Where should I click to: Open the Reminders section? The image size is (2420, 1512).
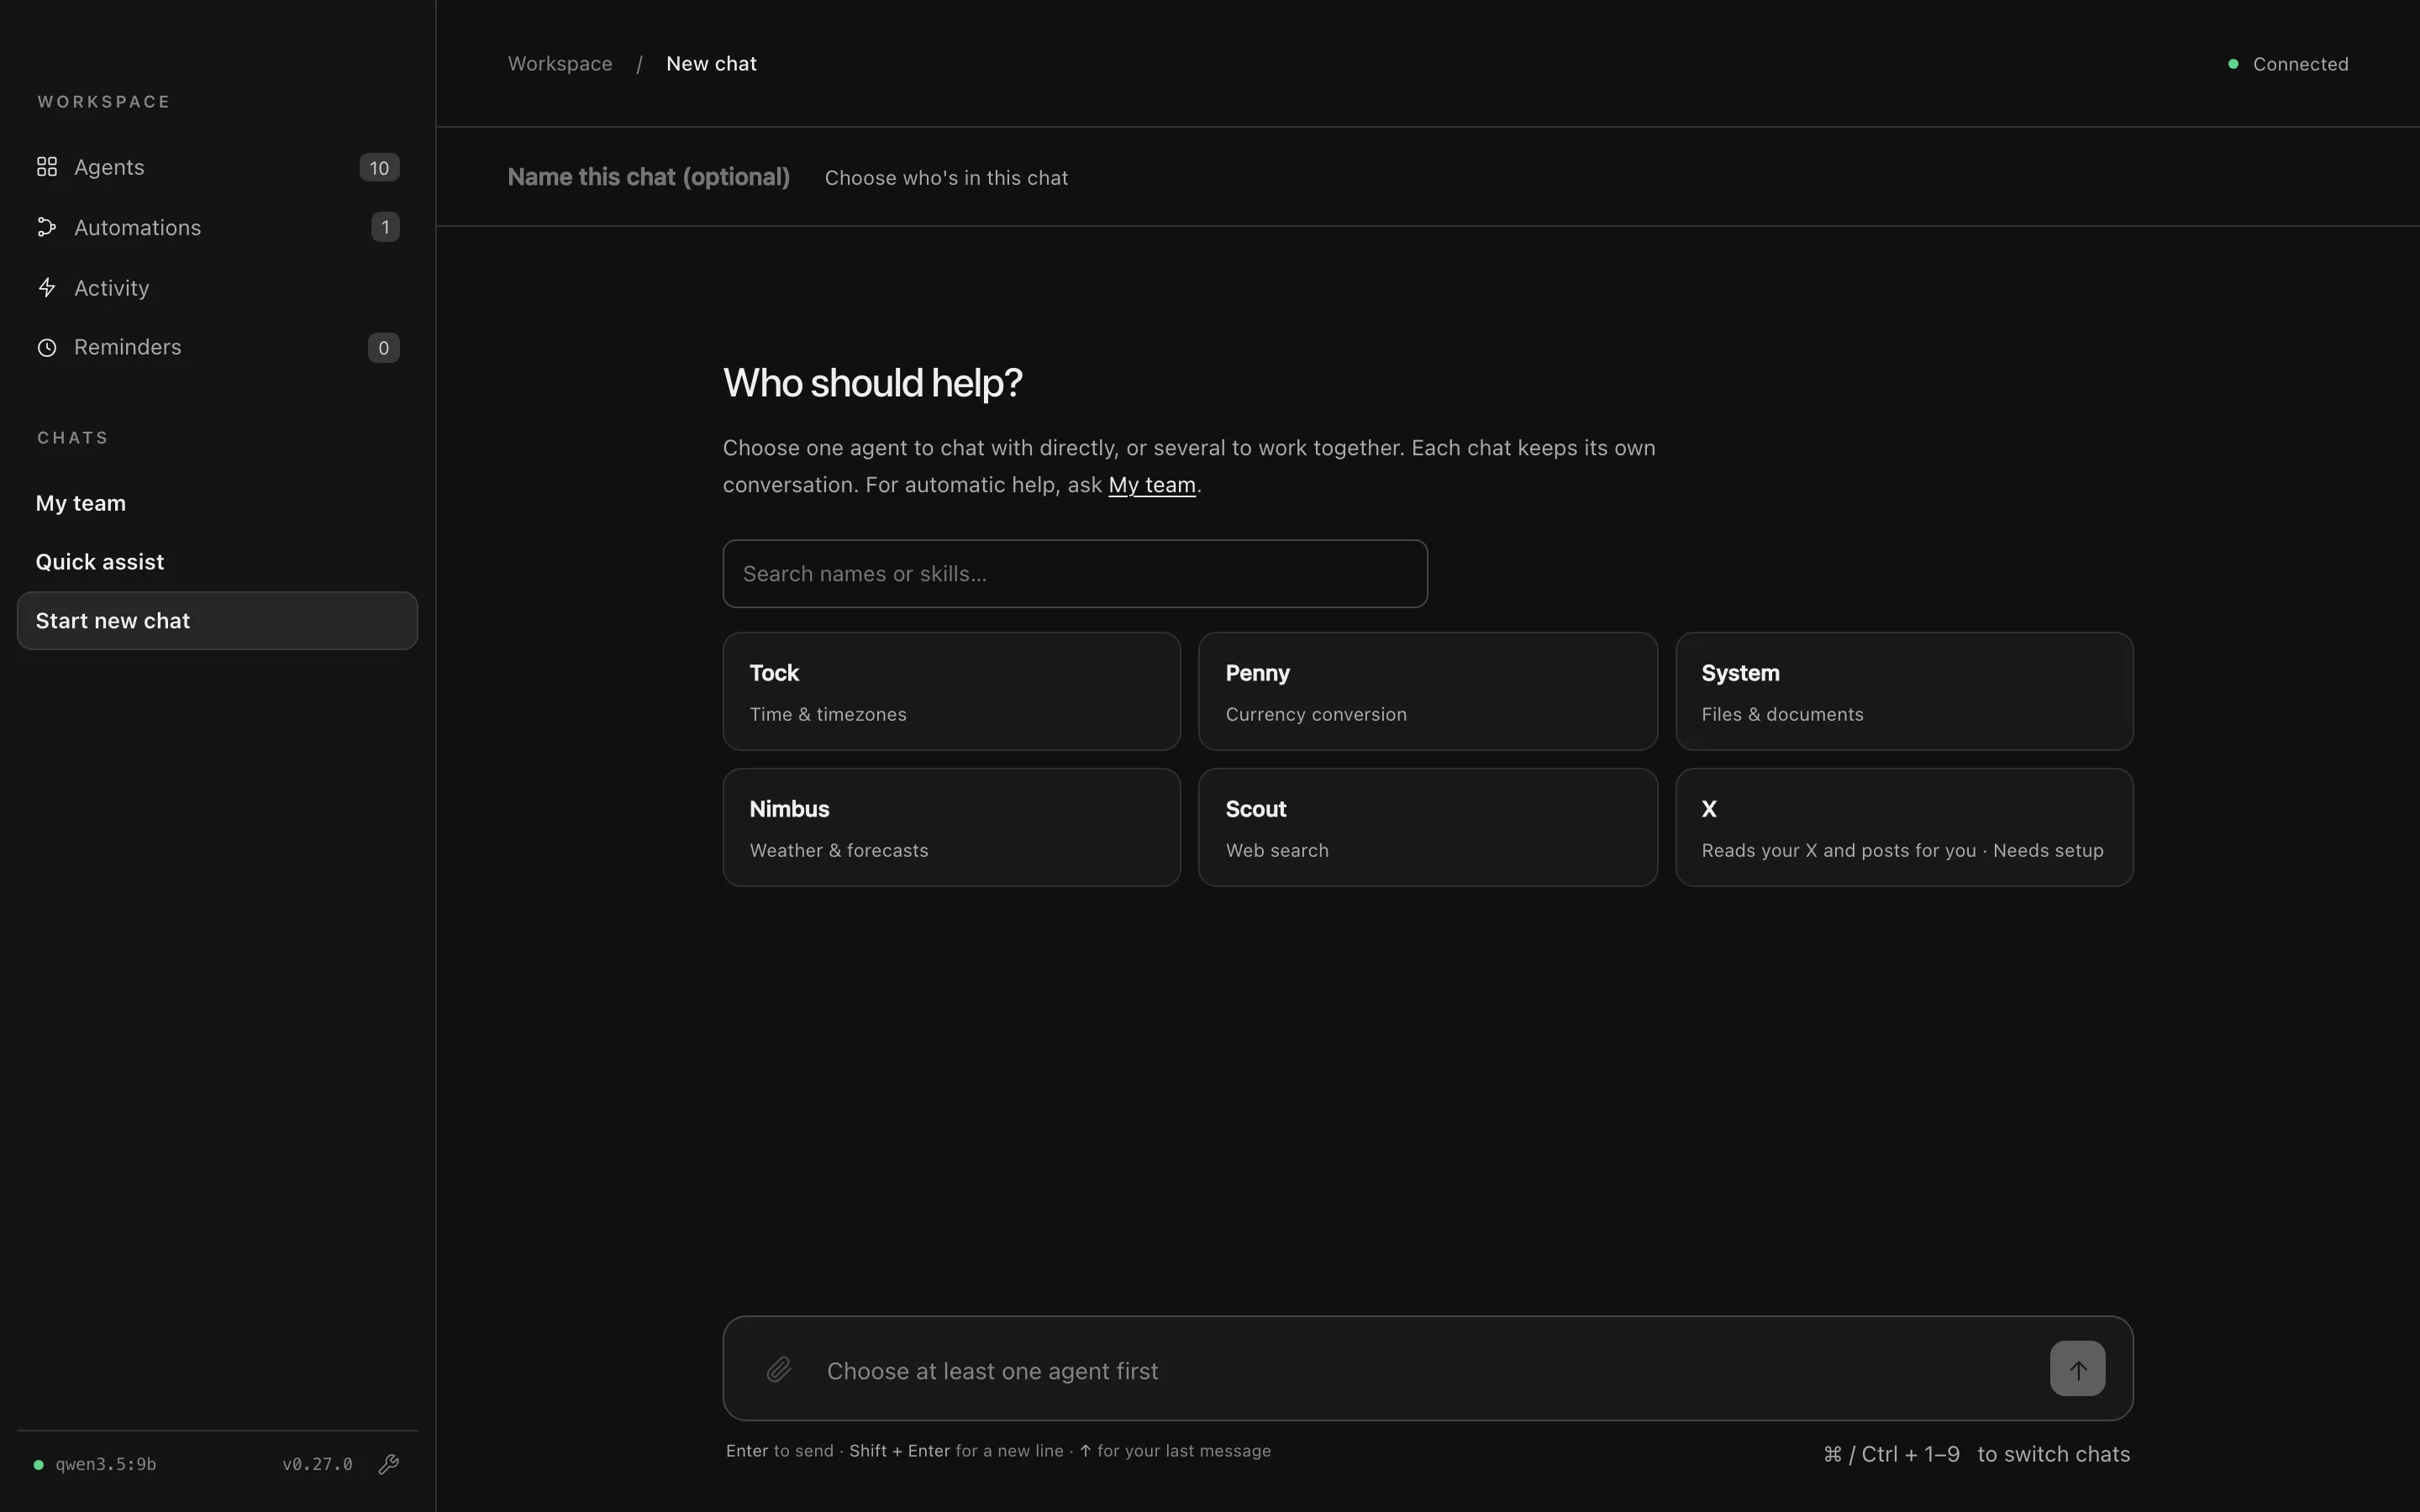coord(217,348)
